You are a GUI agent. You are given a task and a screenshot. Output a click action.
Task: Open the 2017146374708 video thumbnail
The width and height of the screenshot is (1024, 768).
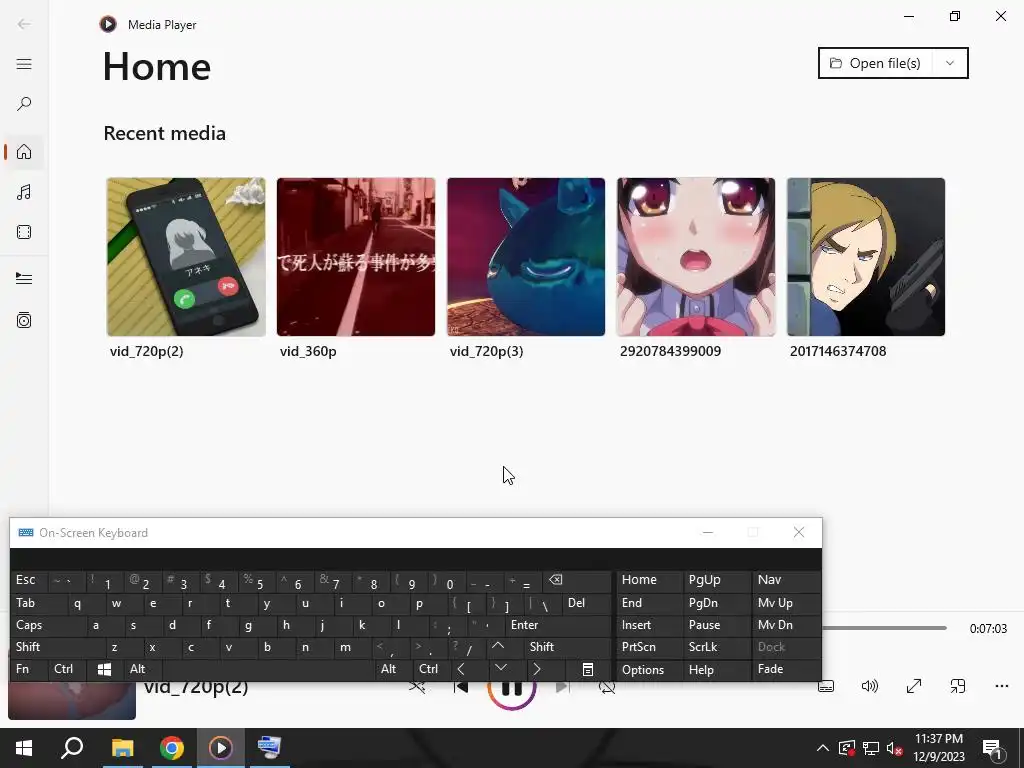866,257
